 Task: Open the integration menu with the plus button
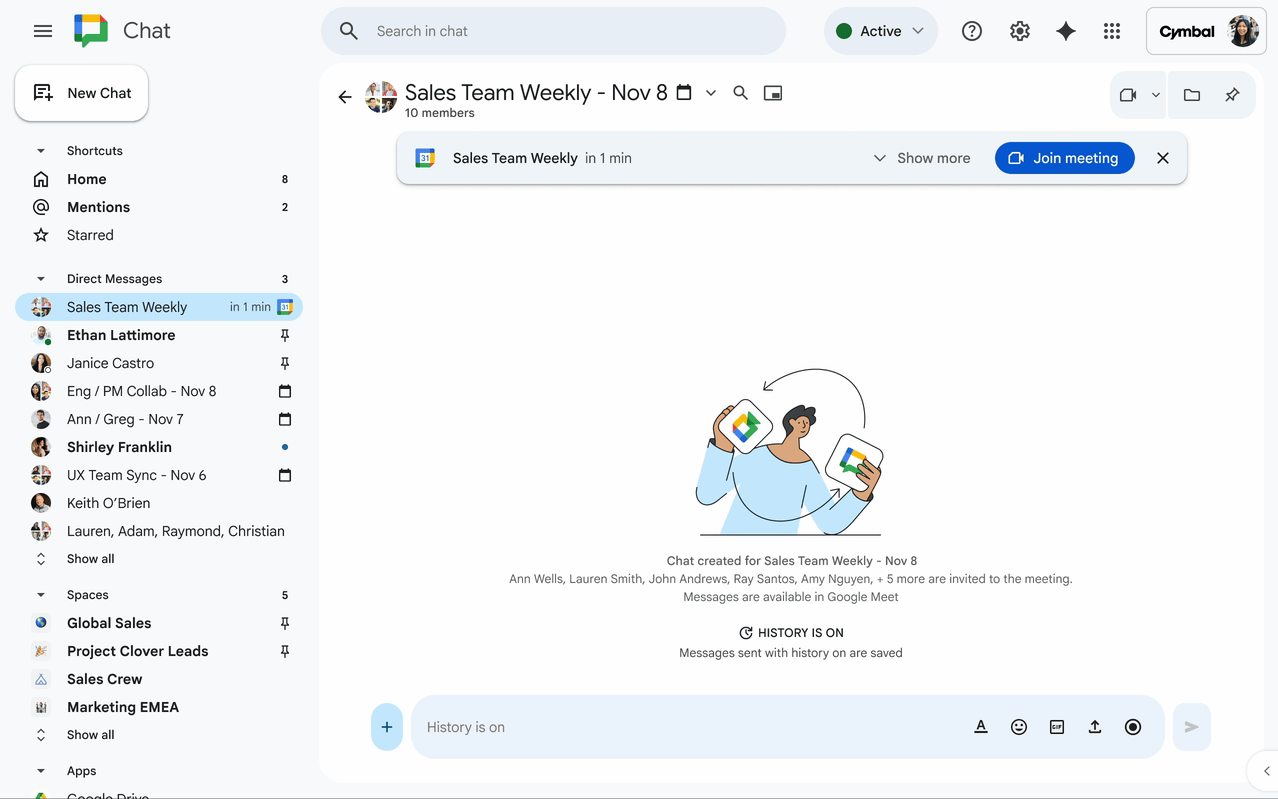click(387, 727)
